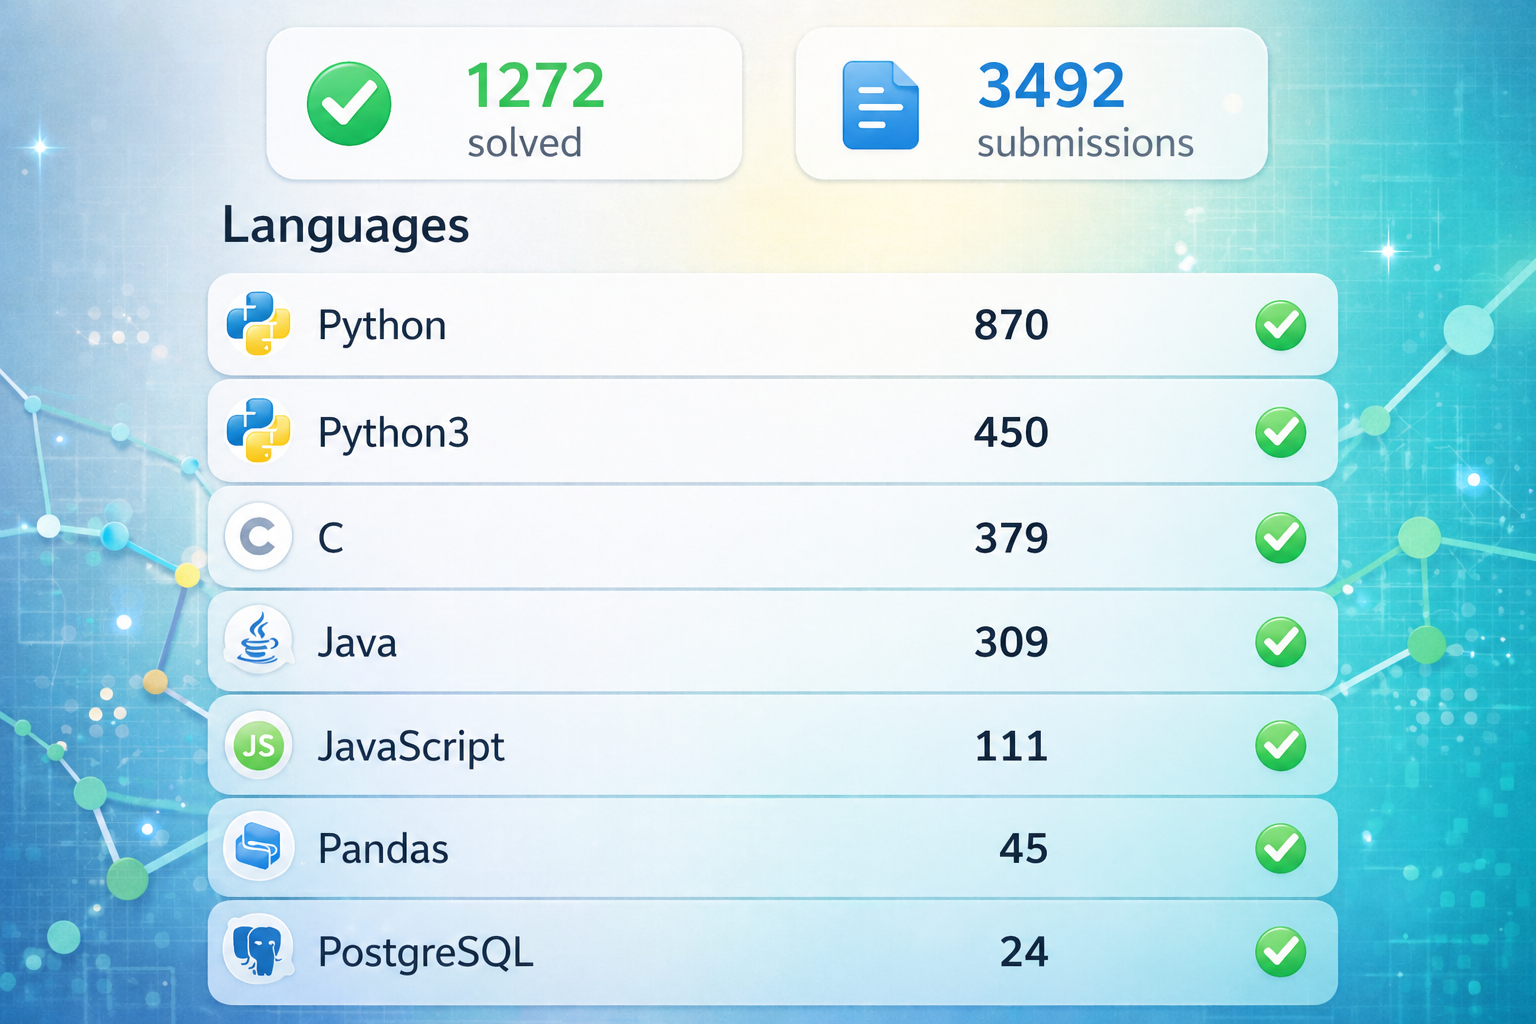Click the 870 count in Python row
Viewport: 1536px width, 1024px height.
tap(1011, 326)
